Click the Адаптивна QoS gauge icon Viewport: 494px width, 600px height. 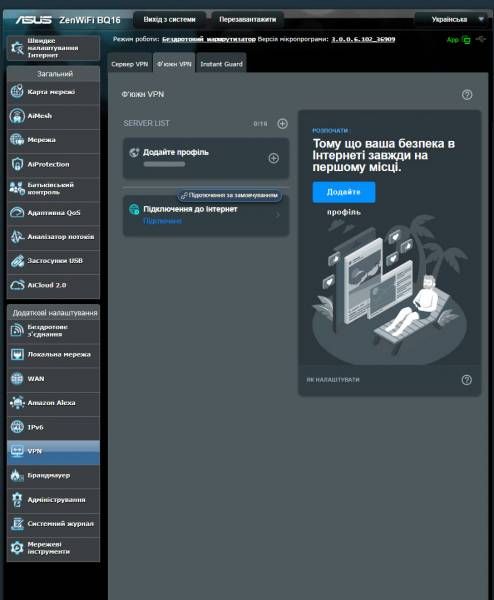[17, 212]
